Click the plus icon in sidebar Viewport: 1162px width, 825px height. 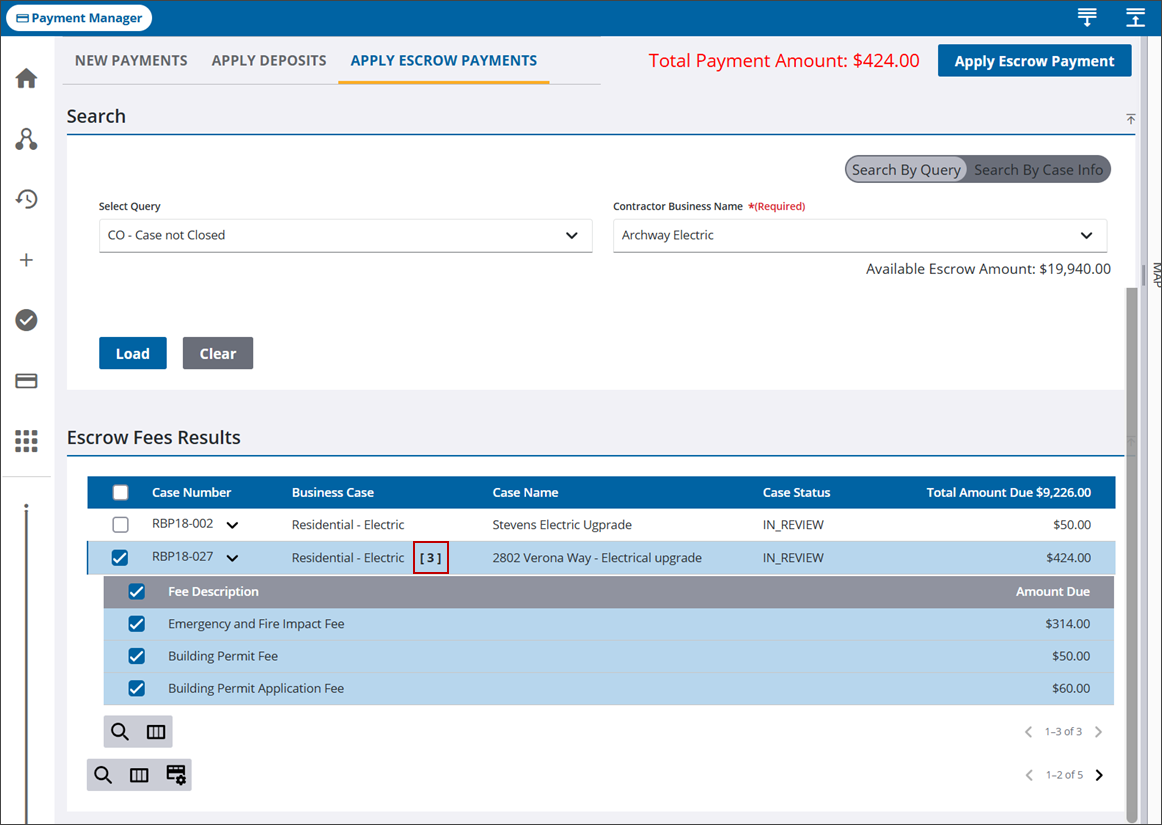click(26, 260)
